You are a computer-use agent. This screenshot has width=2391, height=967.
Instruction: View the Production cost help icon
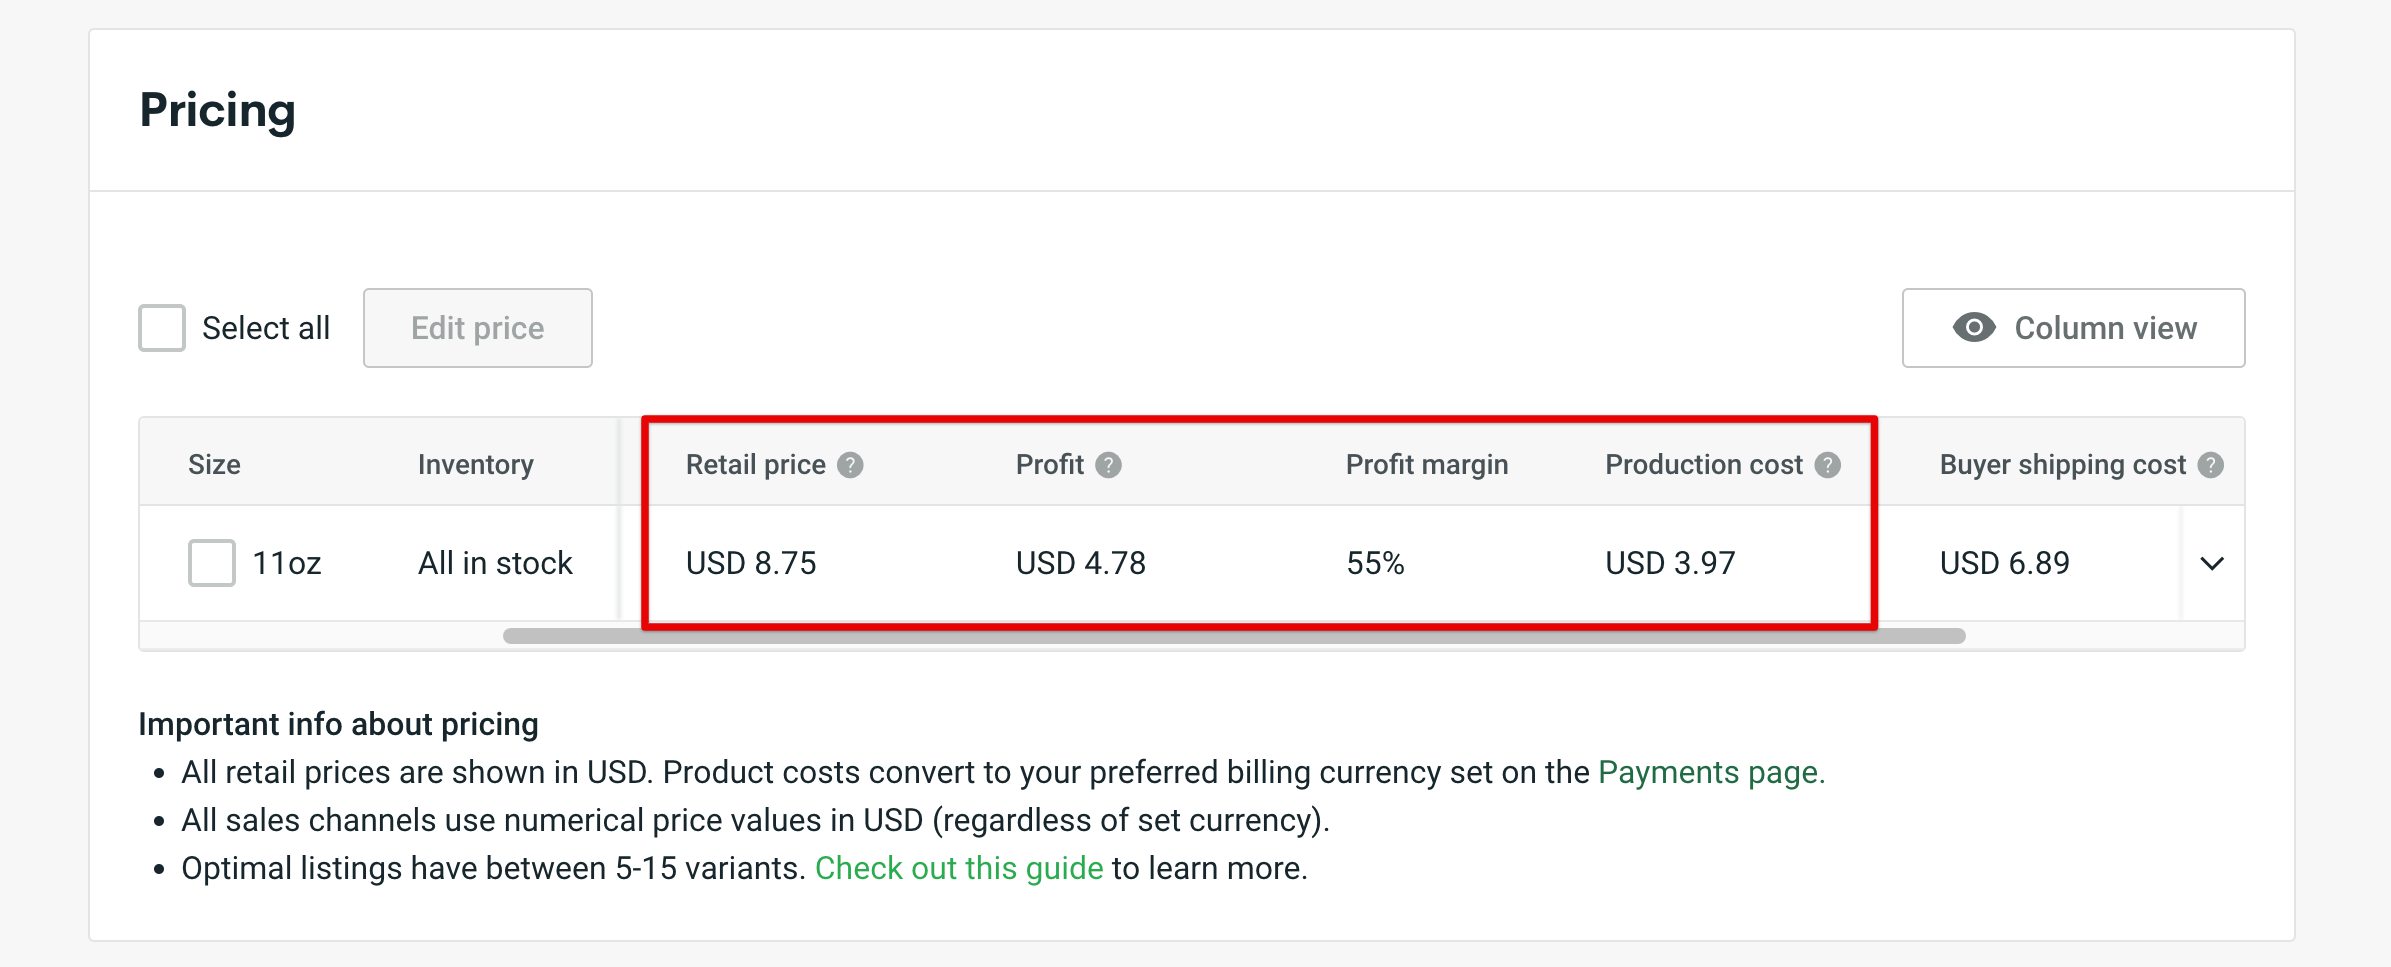(x=1827, y=463)
